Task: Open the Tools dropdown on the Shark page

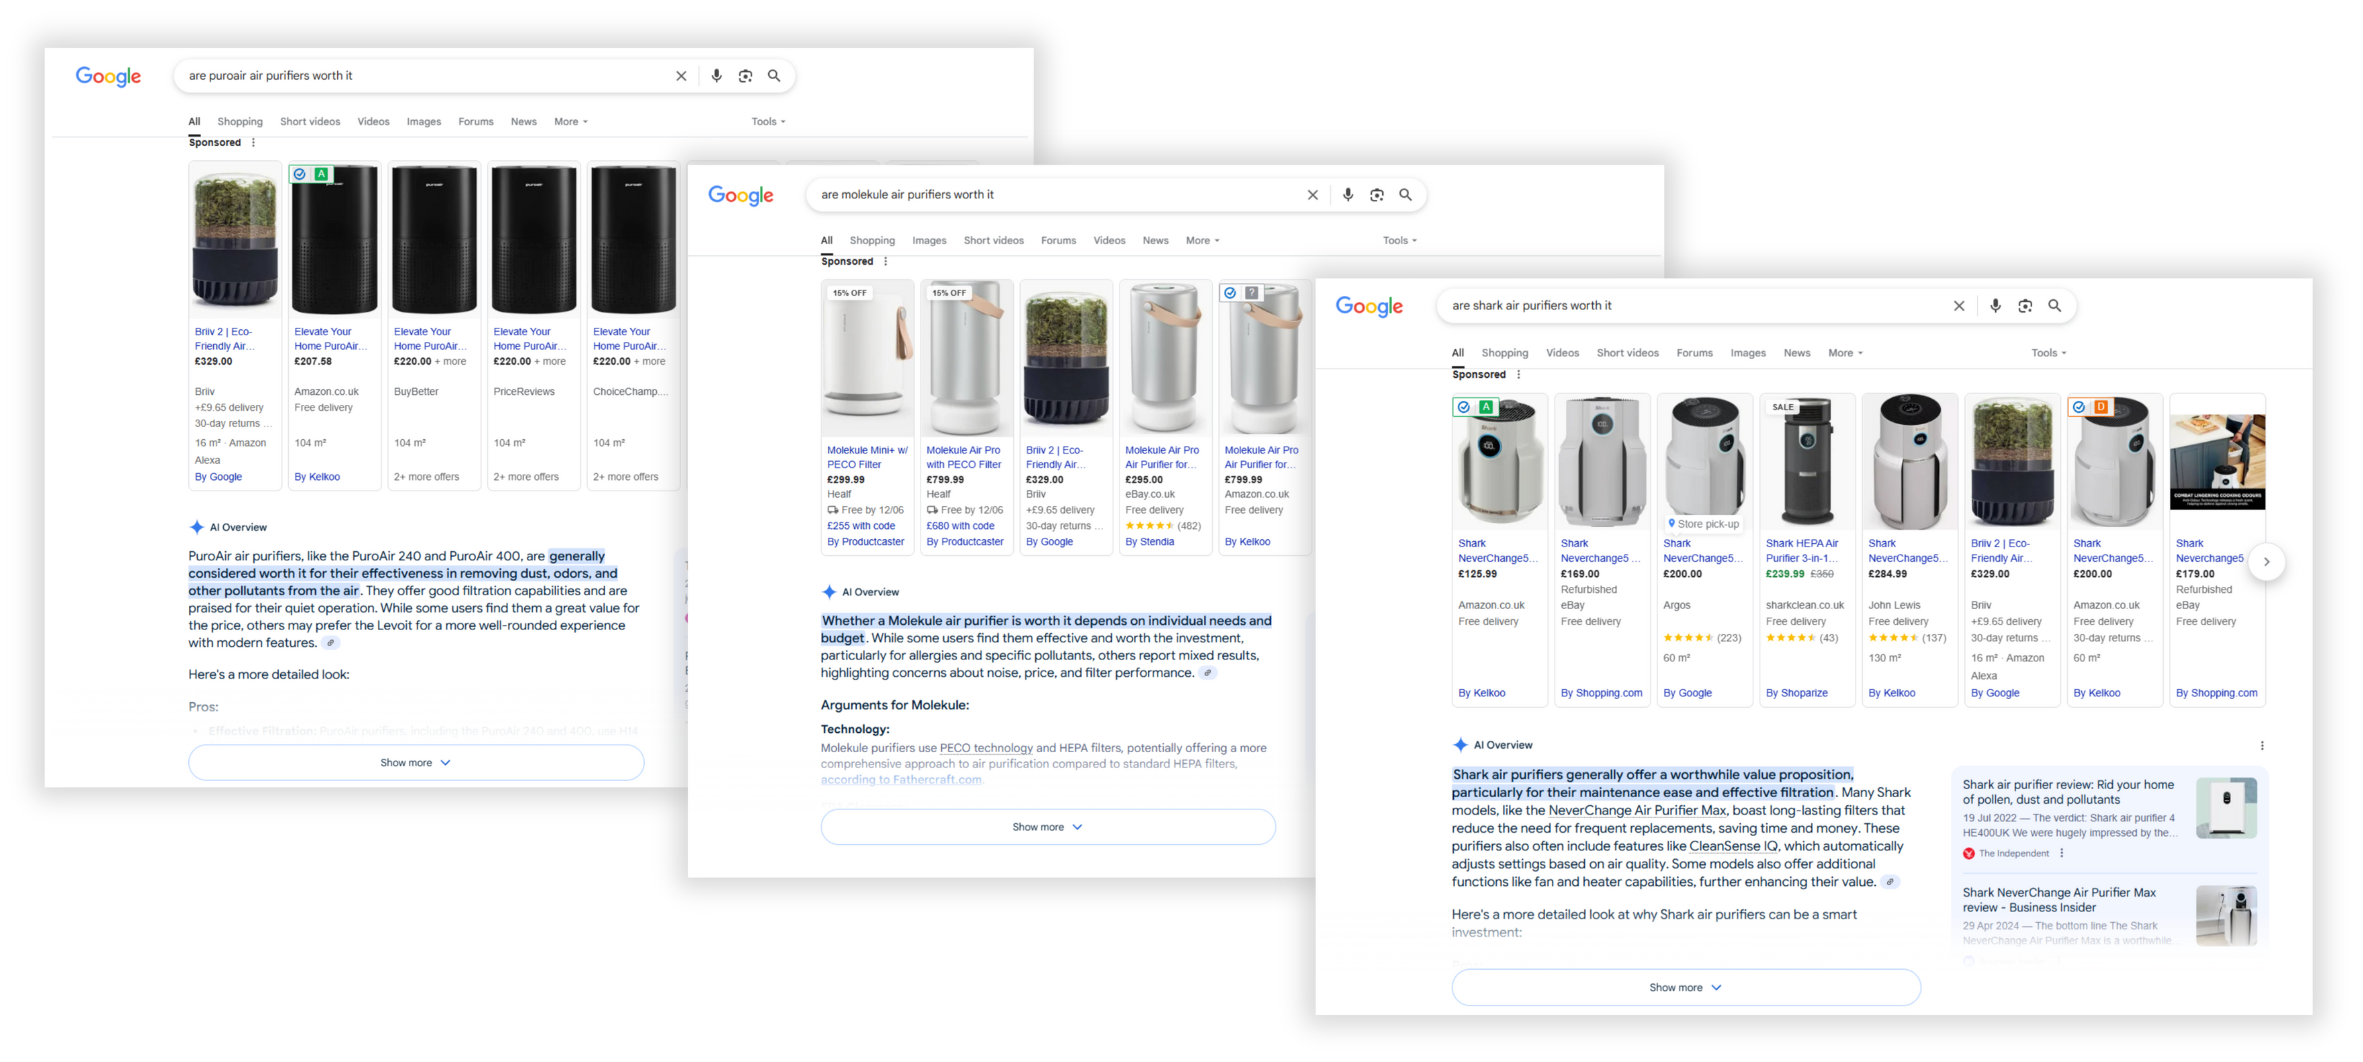Action: [2048, 352]
